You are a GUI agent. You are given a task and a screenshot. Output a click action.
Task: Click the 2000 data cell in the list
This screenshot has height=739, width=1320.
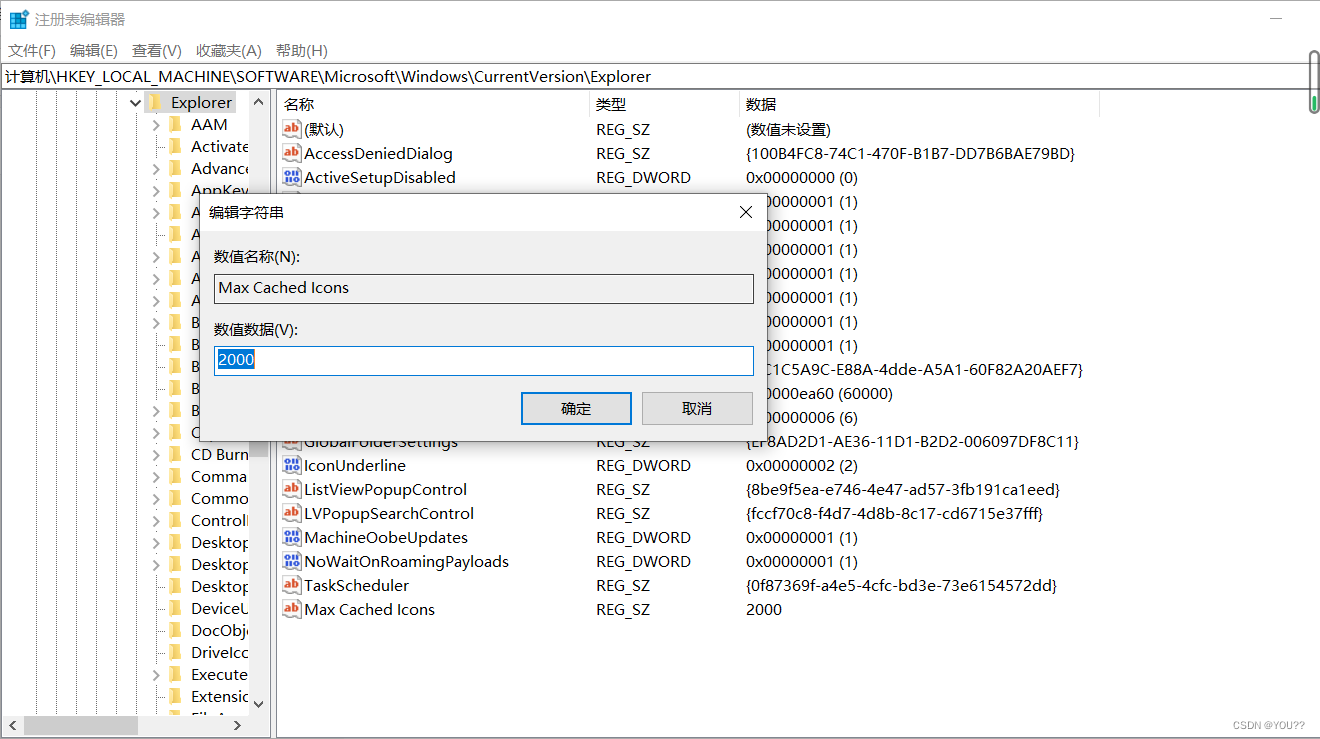[x=764, y=609]
